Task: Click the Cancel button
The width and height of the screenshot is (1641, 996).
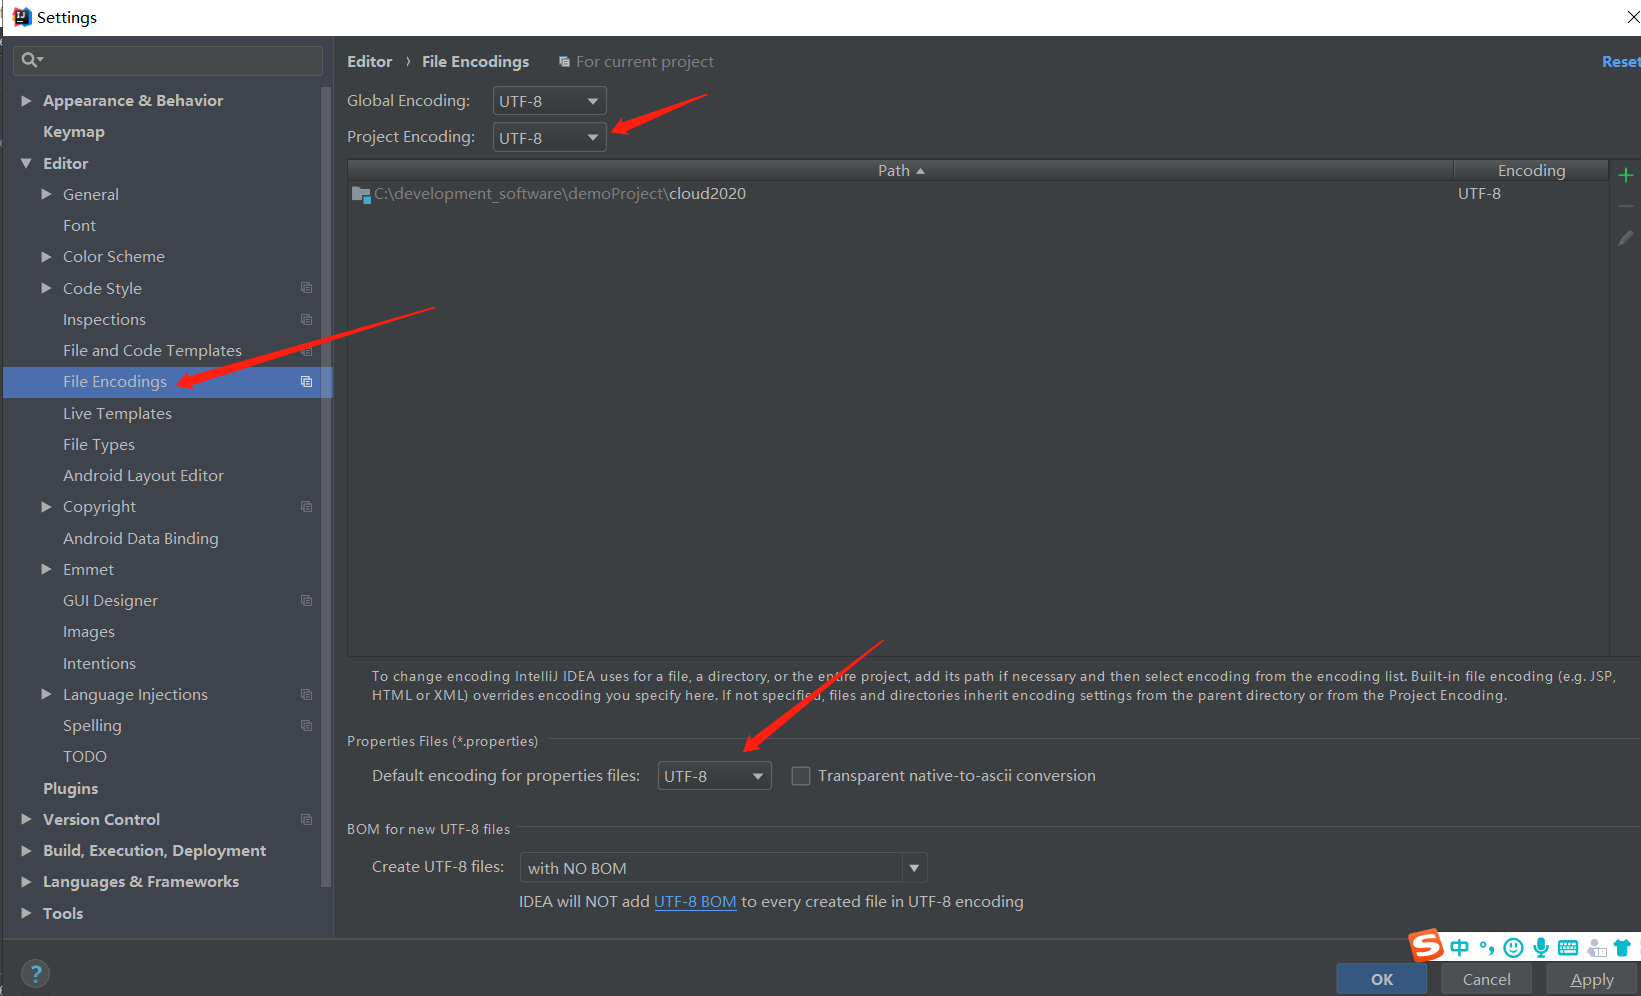Action: [1487, 980]
